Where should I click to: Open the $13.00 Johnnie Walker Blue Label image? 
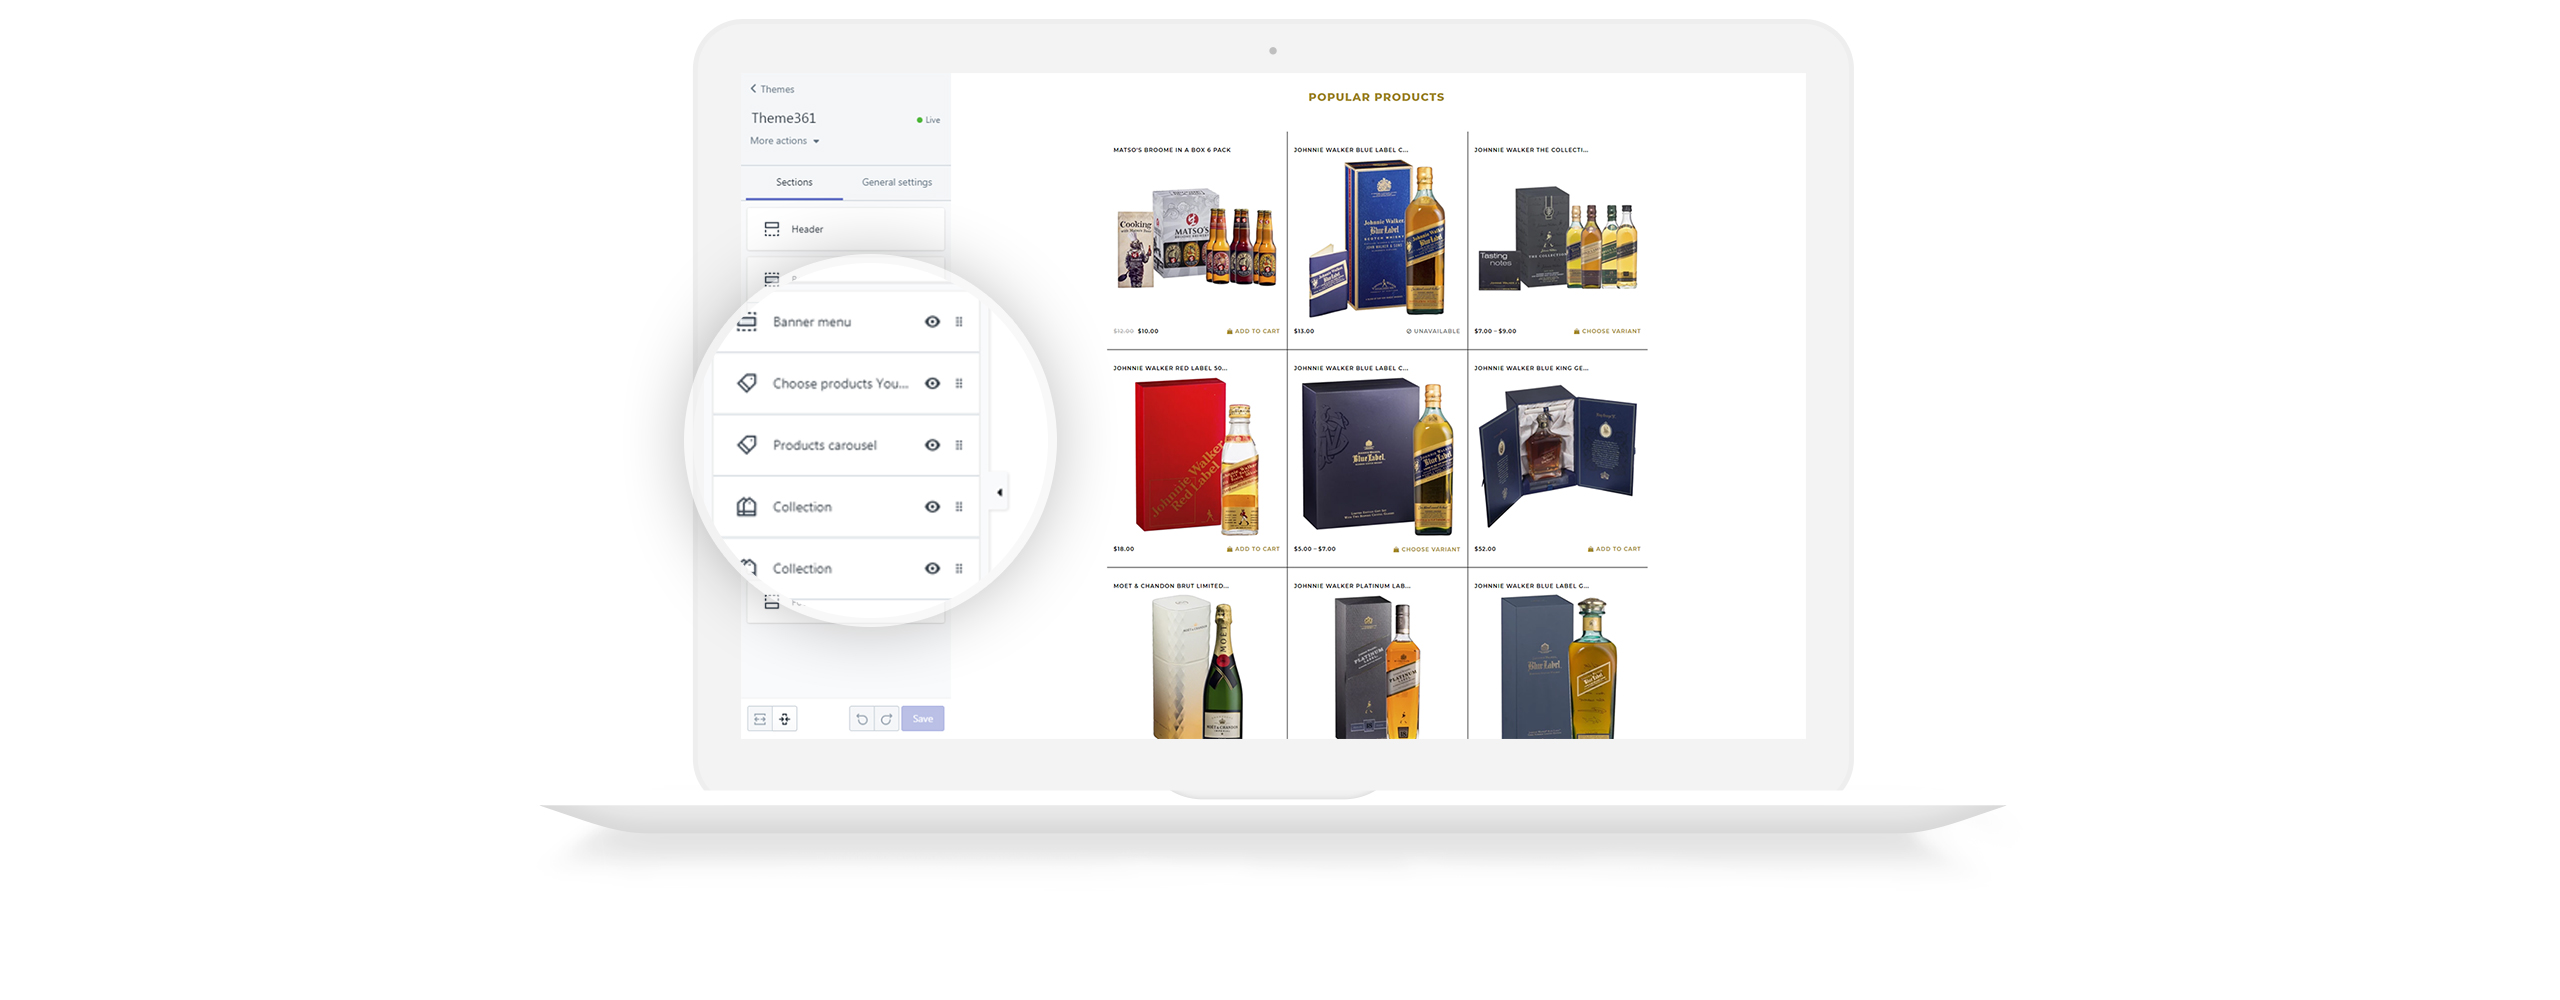point(1377,240)
